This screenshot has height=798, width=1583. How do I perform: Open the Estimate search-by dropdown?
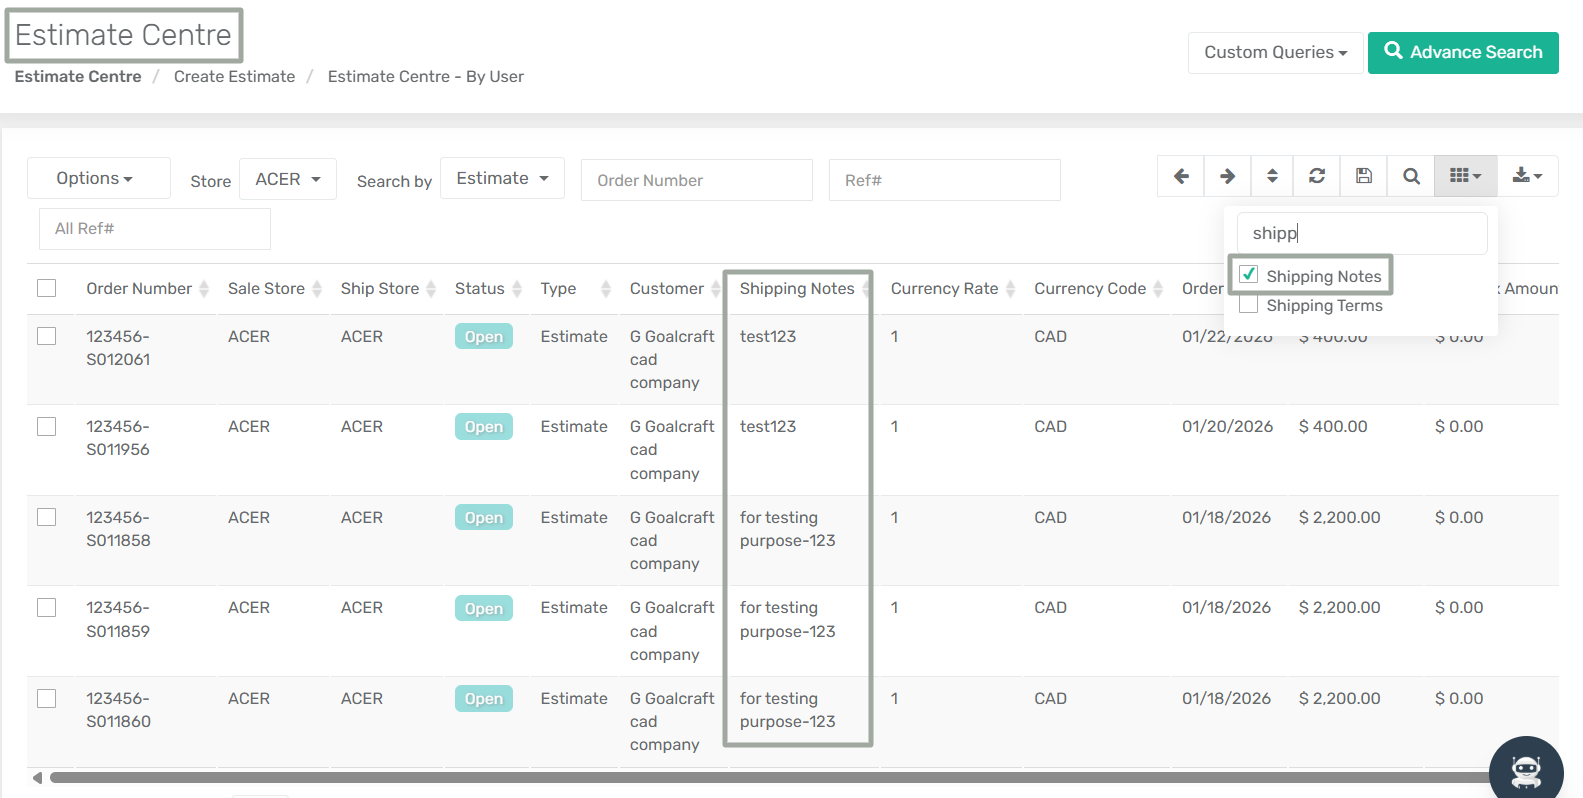502,178
